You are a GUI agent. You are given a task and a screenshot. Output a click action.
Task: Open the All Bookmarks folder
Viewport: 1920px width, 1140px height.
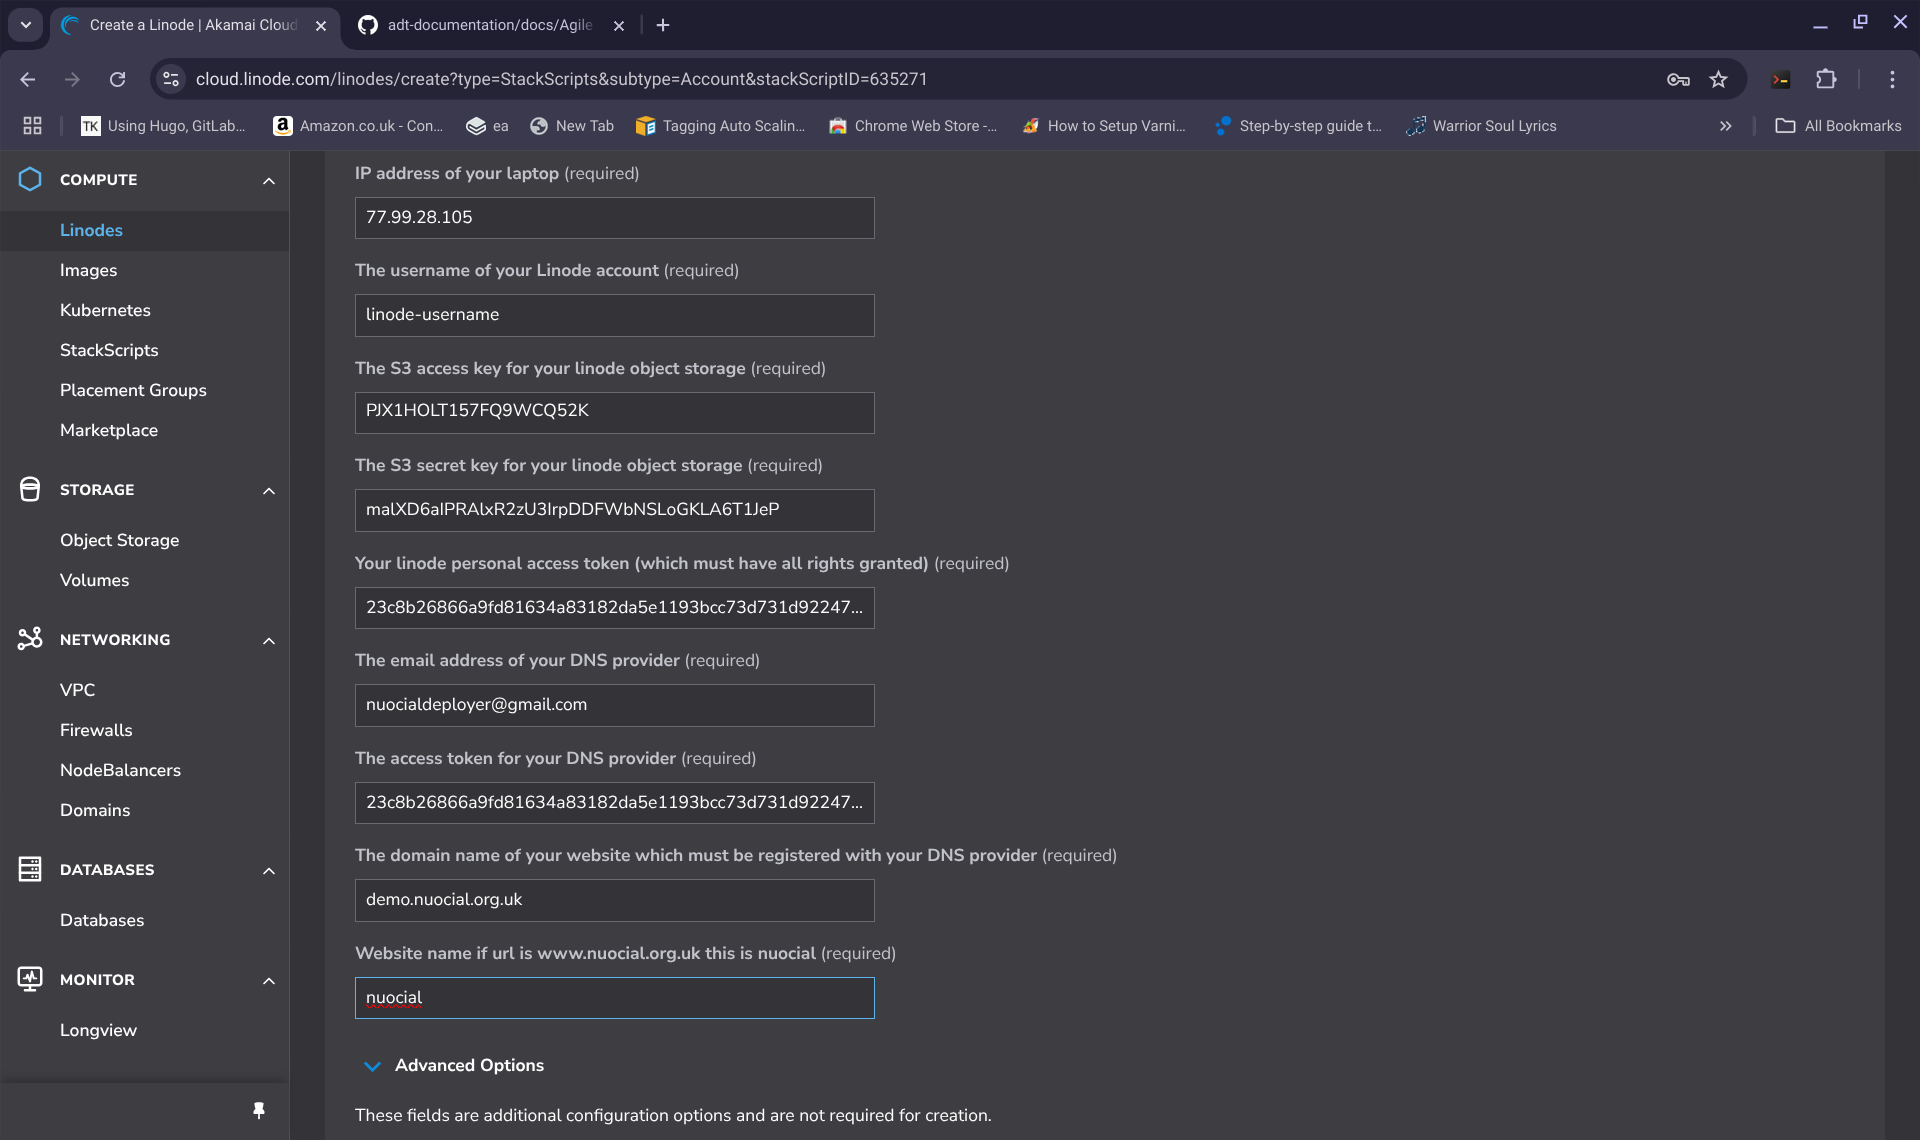coord(1838,126)
